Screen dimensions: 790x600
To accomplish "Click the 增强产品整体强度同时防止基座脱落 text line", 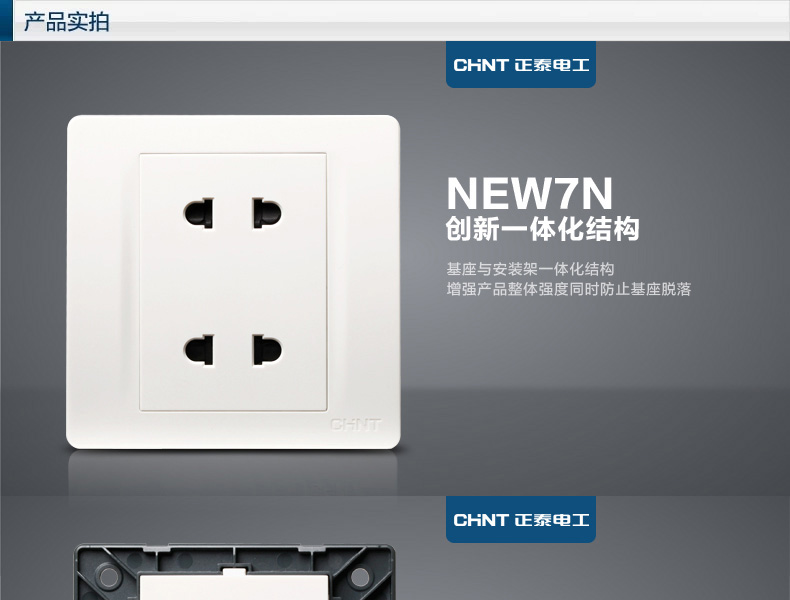I will tap(568, 289).
